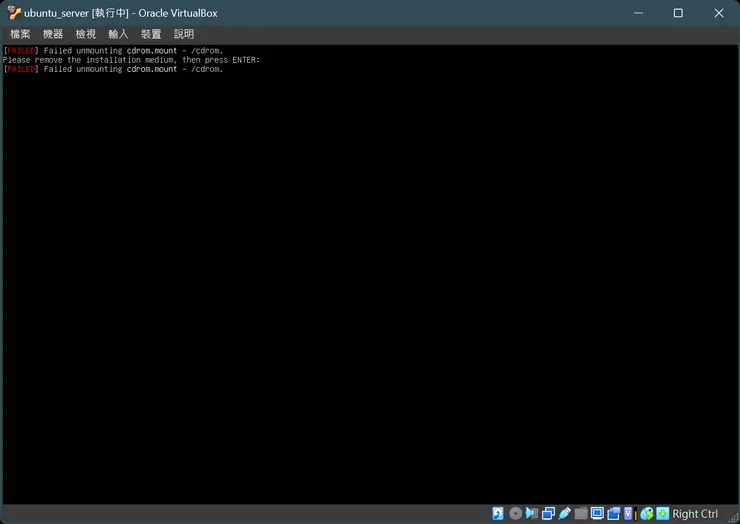Click the VirtualBox app icon in title bar

coord(14,13)
